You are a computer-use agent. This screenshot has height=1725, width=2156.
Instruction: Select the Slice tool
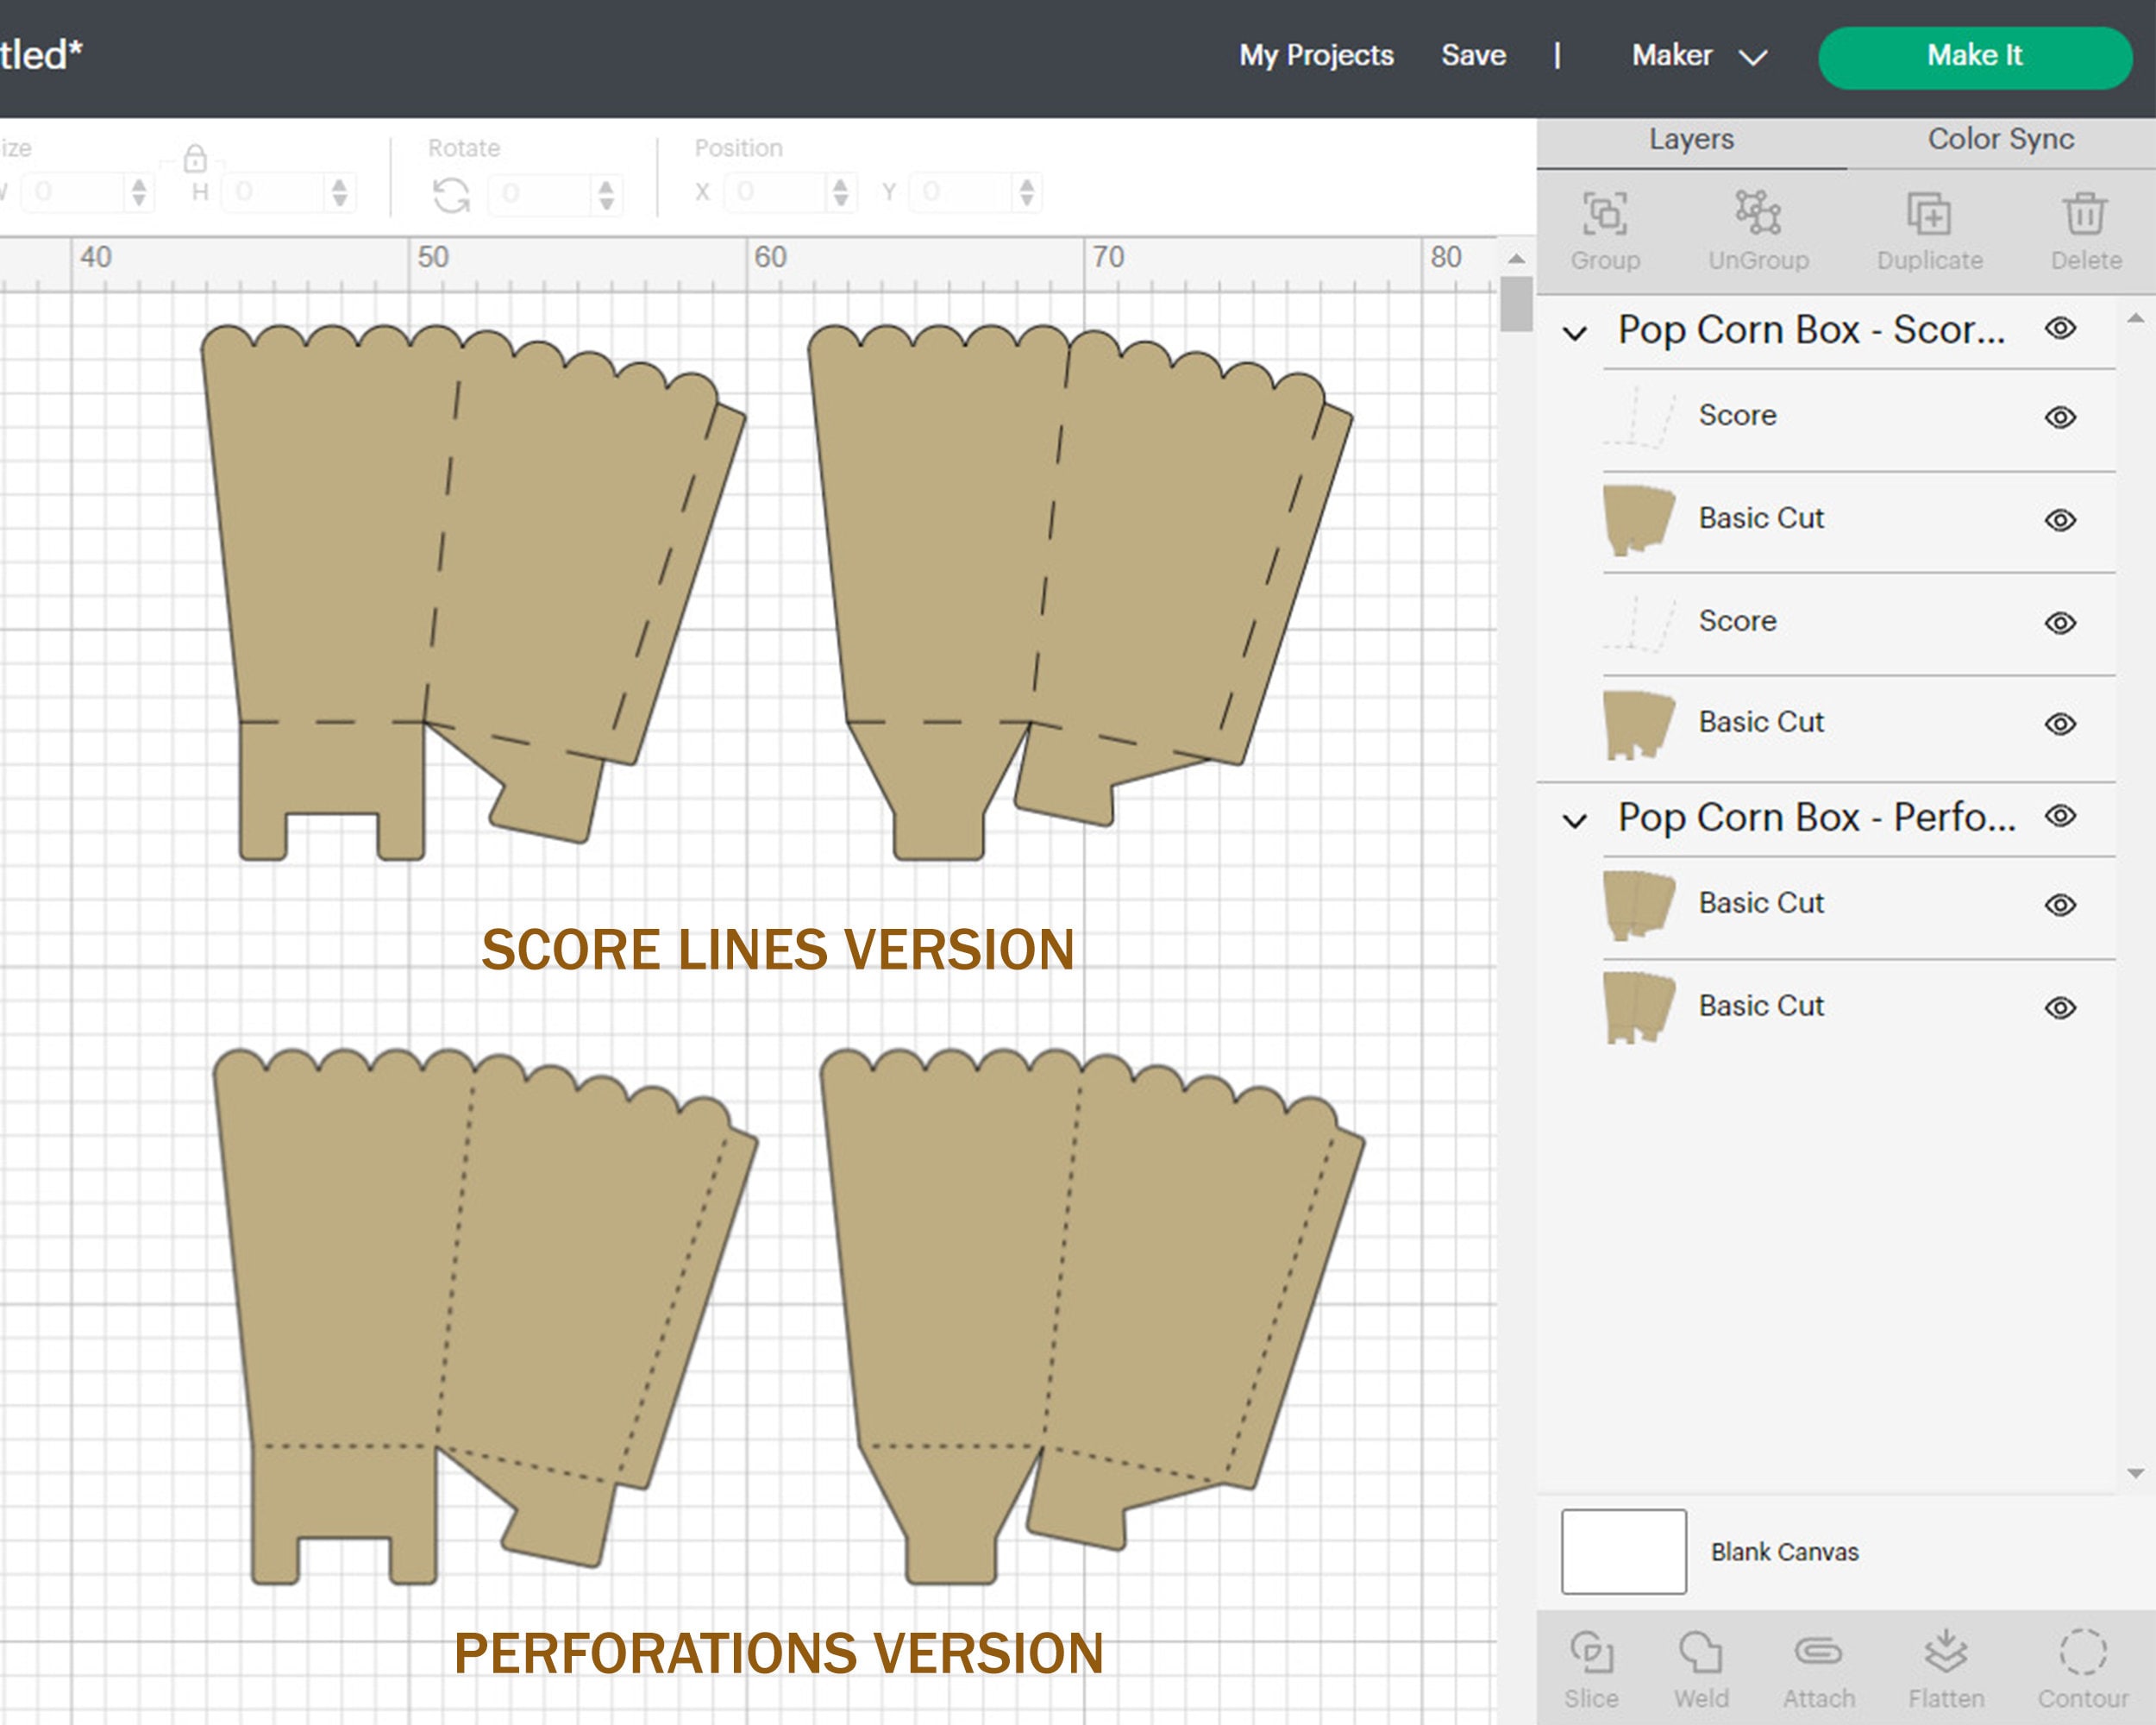(1593, 1665)
